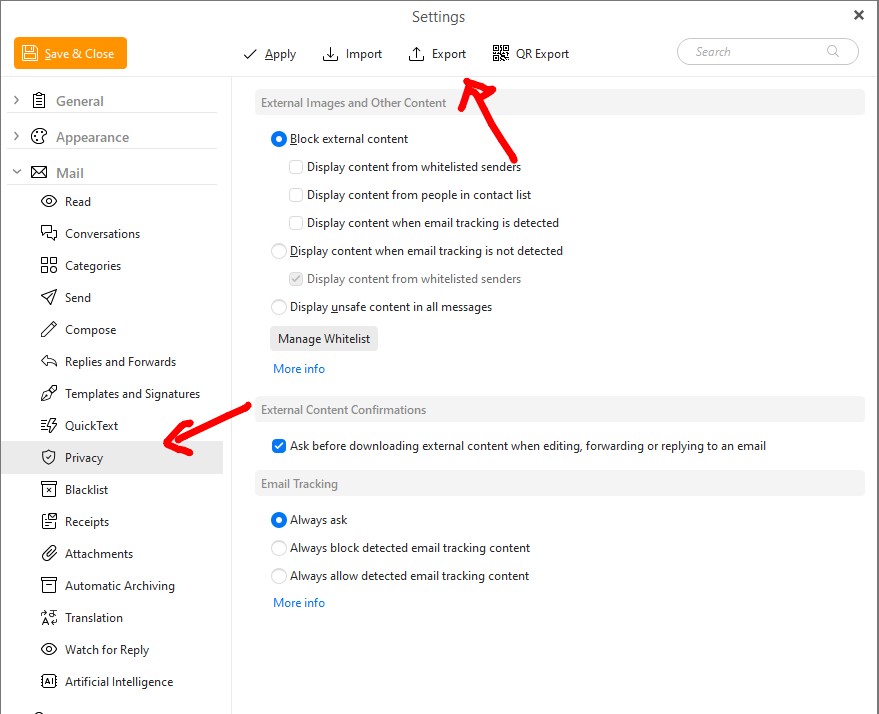879x714 pixels.
Task: Open the Conversations settings page
Action: pos(102,234)
